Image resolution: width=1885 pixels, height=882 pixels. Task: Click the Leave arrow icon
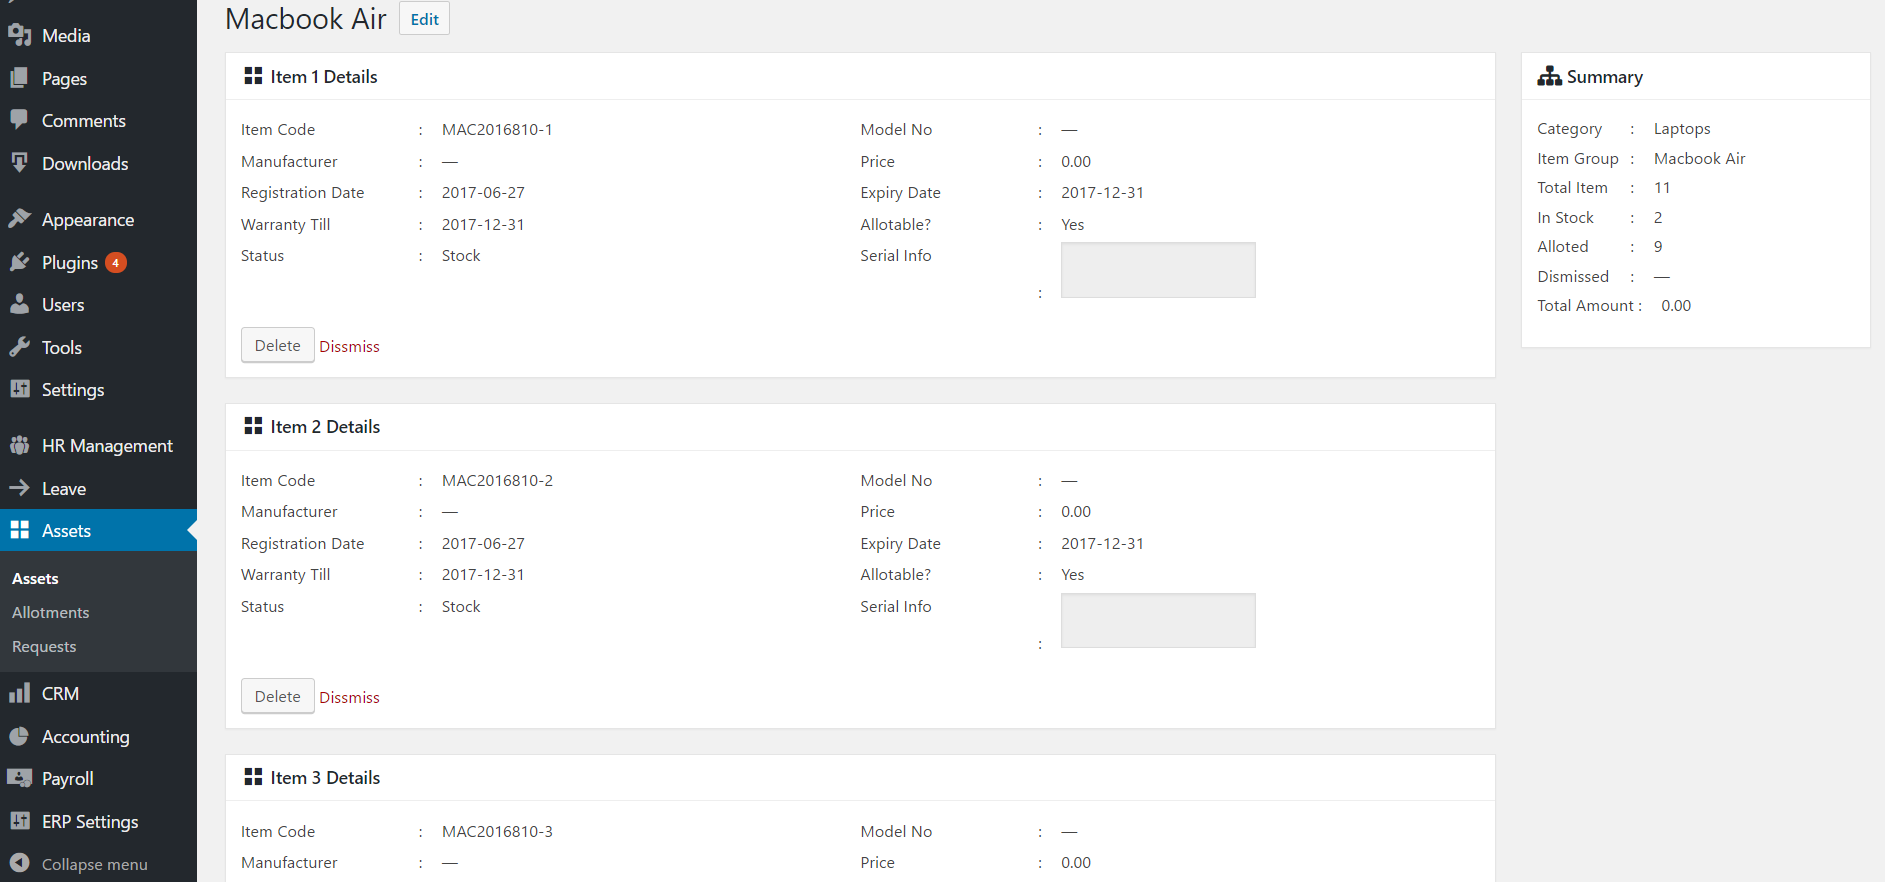coord(19,488)
